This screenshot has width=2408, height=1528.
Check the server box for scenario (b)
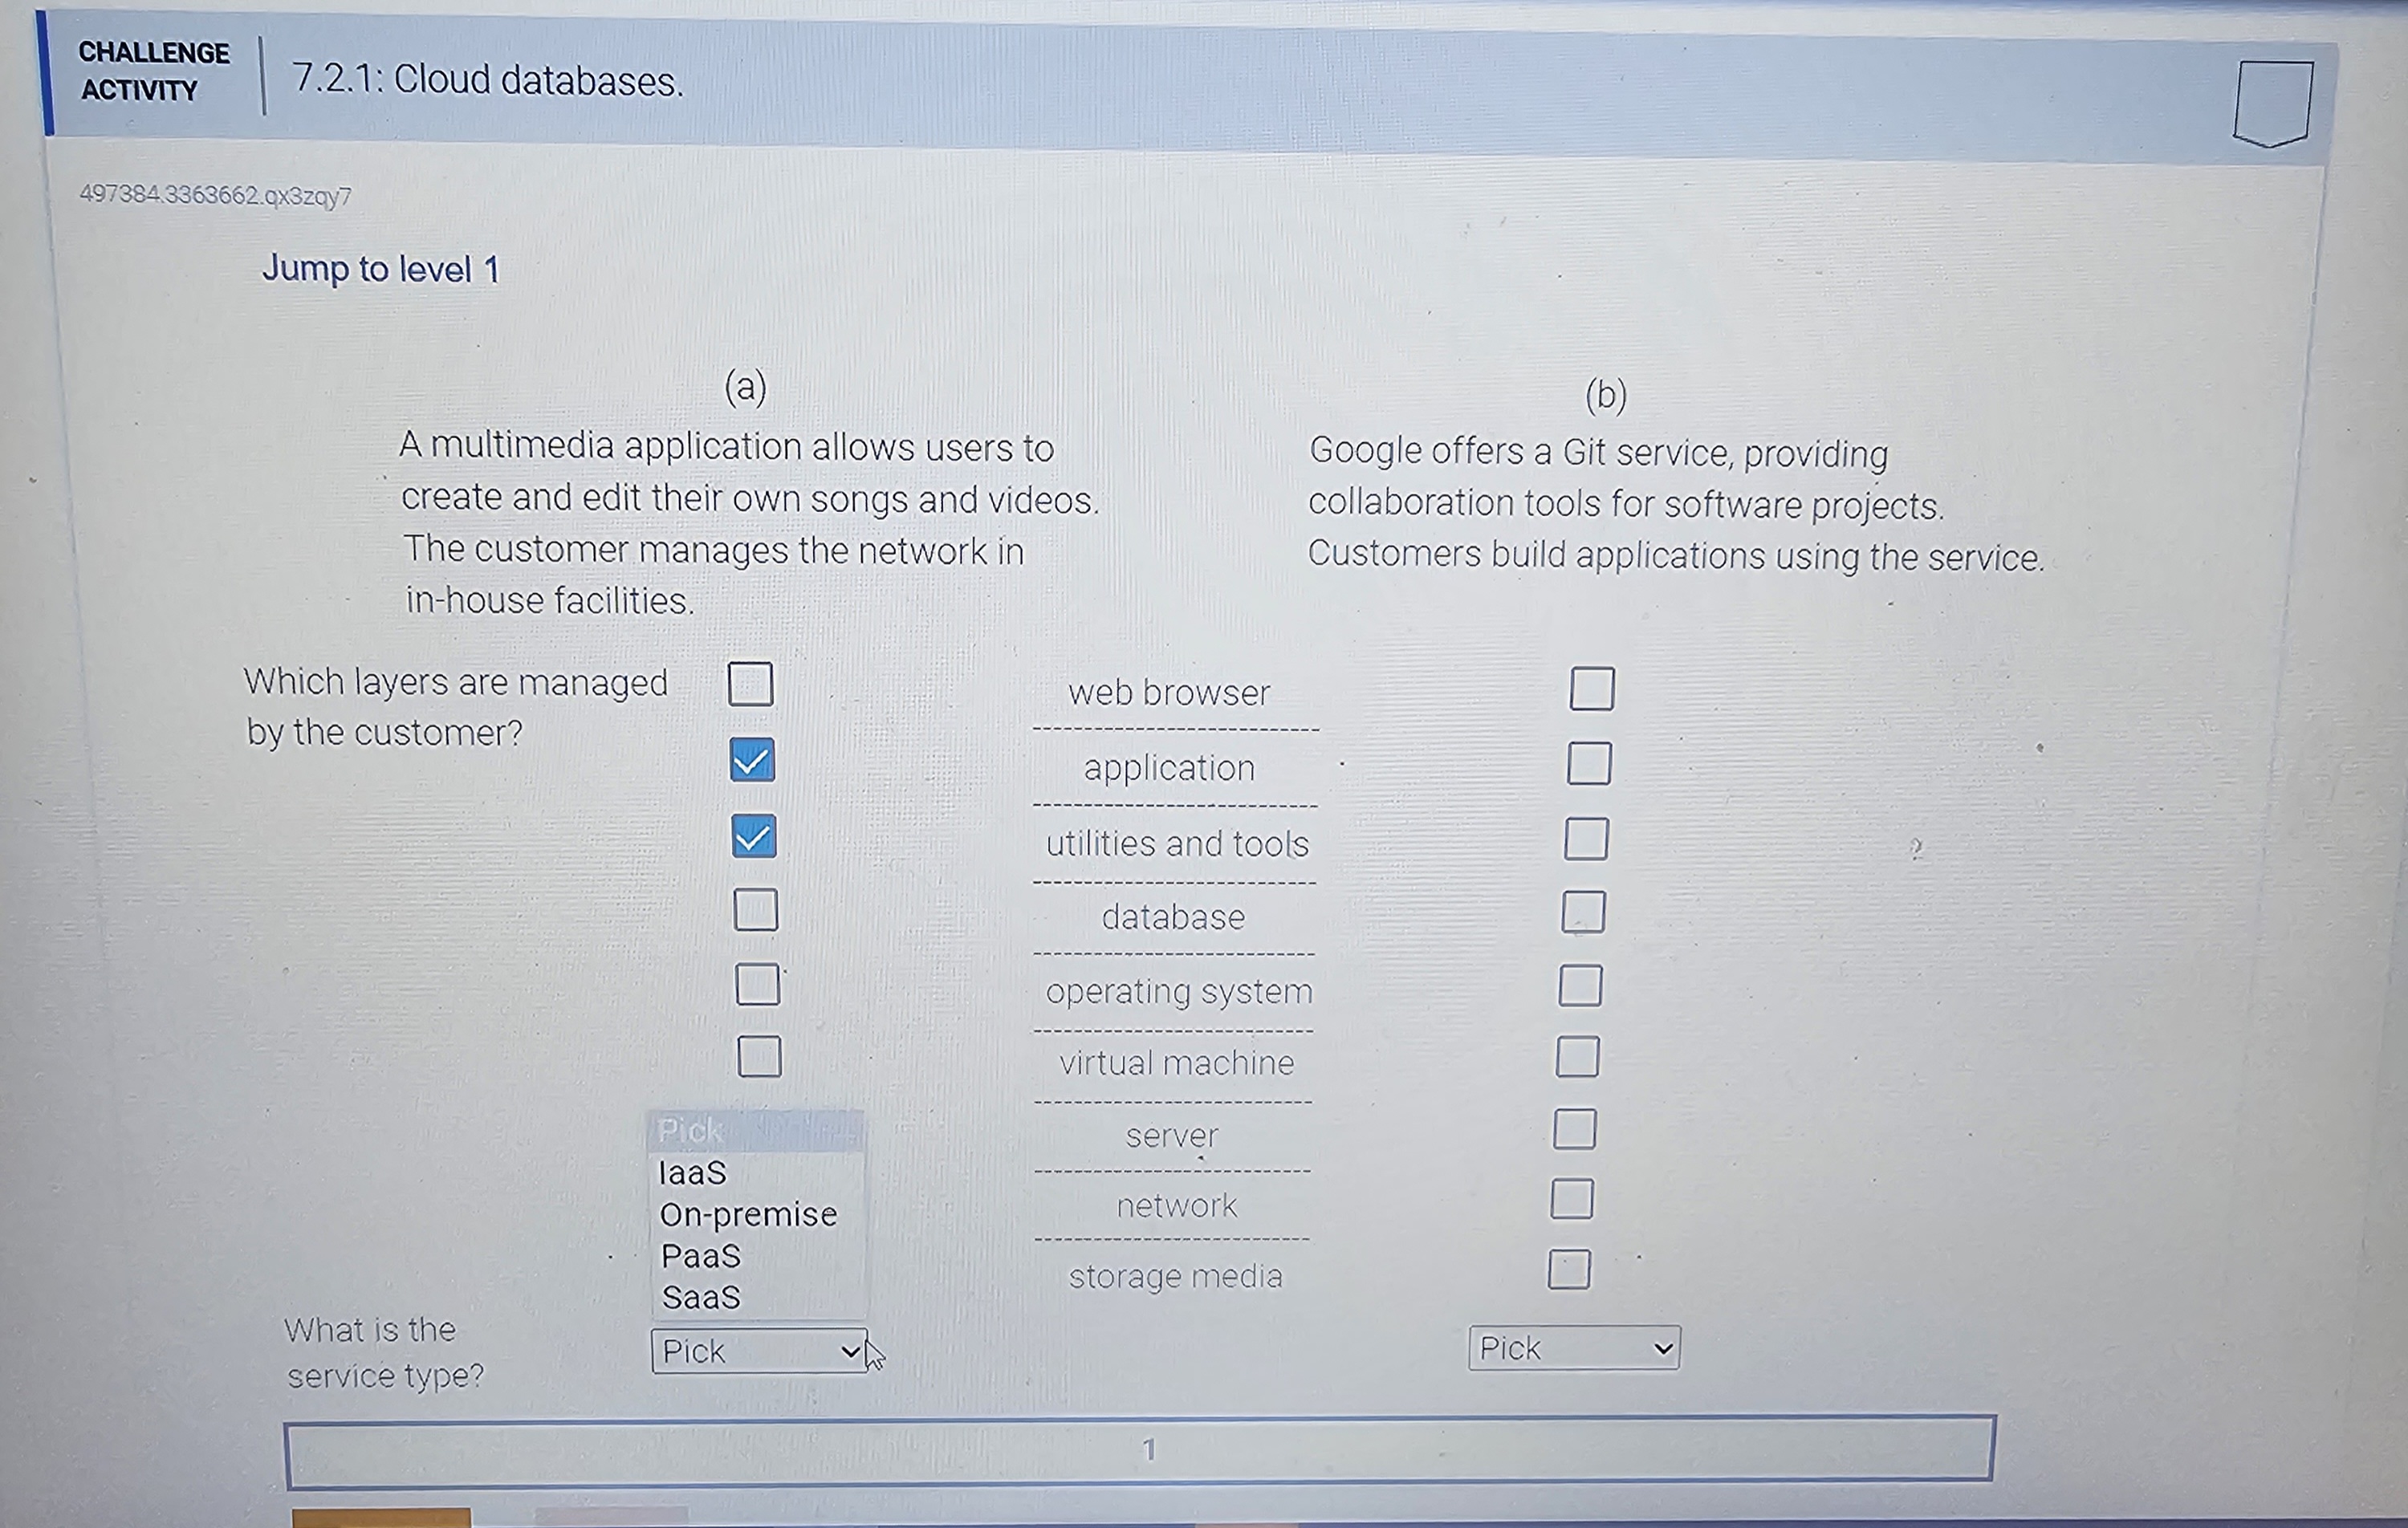pyautogui.click(x=1575, y=1129)
